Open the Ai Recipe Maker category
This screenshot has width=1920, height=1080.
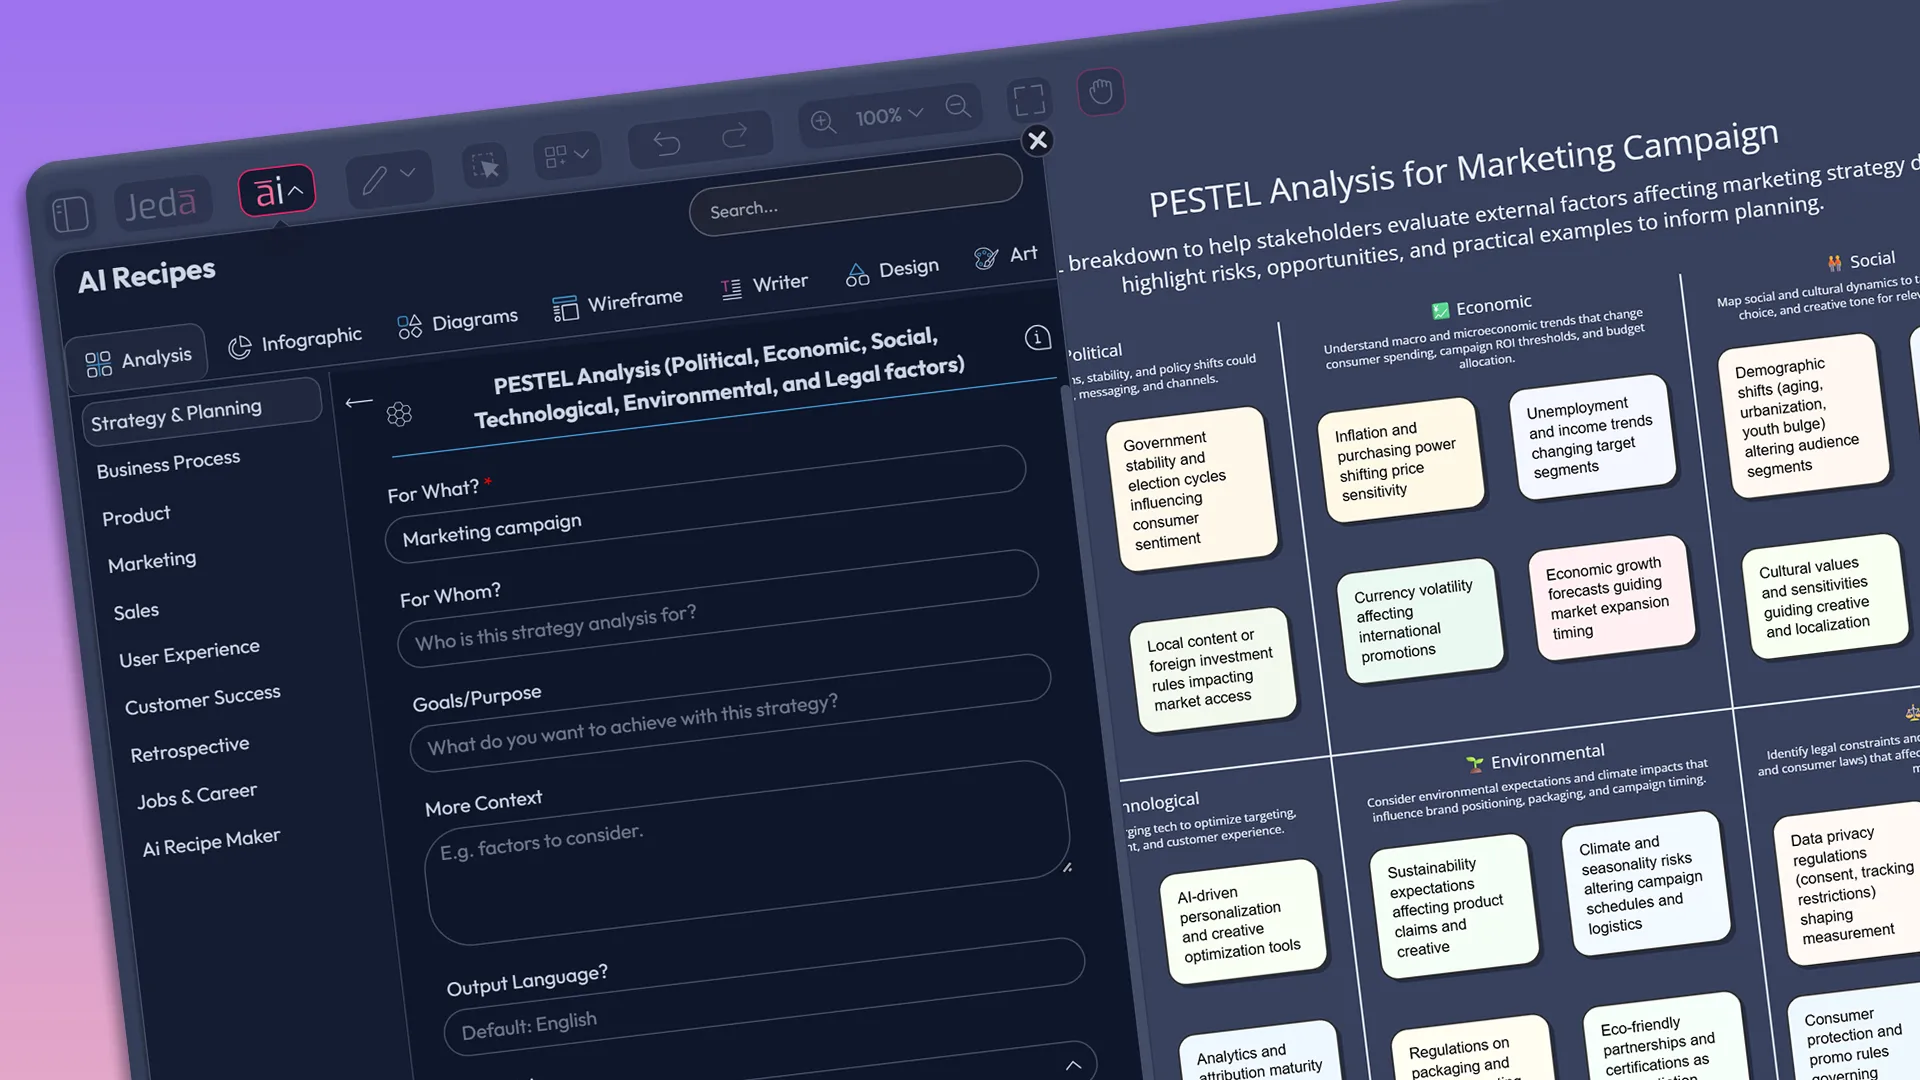coord(211,843)
